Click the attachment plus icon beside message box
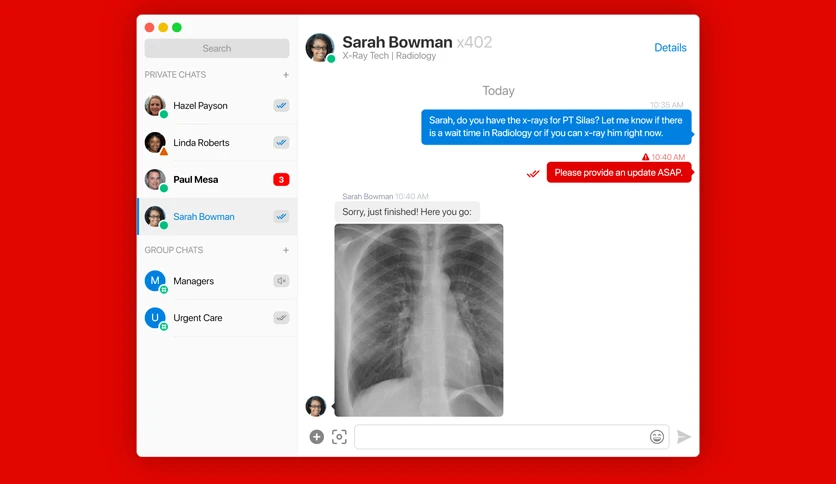The width and height of the screenshot is (836, 484). pyautogui.click(x=317, y=437)
